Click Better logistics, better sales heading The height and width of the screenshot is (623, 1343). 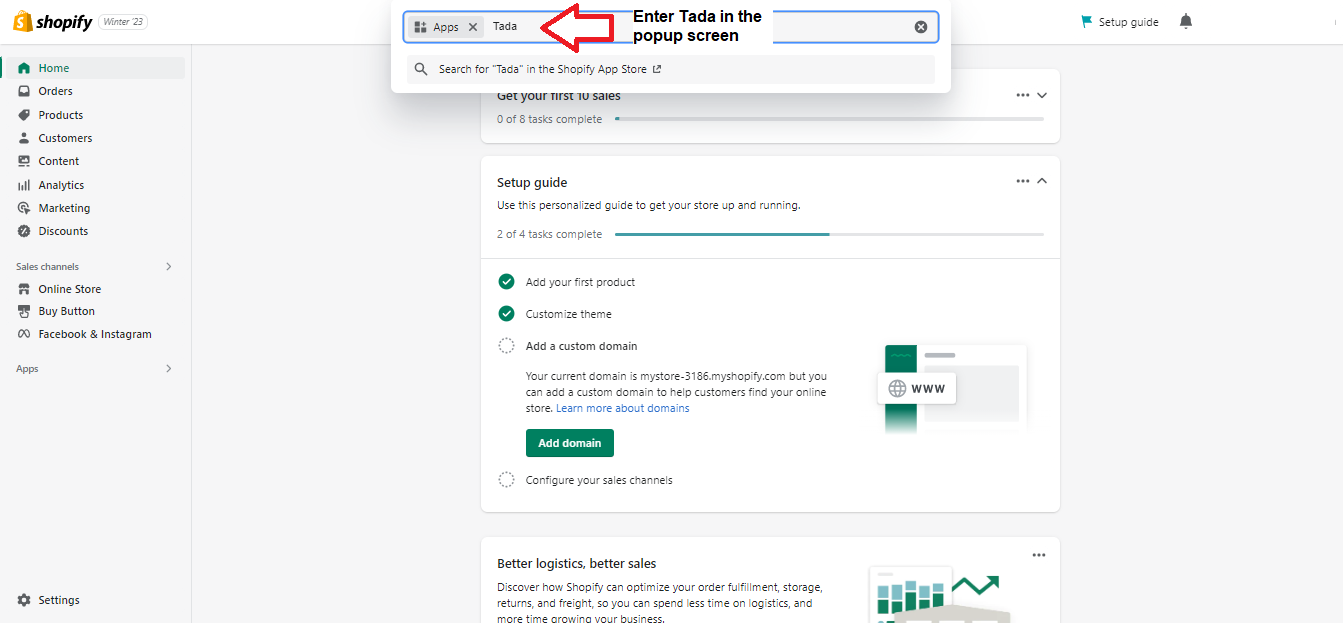click(577, 563)
